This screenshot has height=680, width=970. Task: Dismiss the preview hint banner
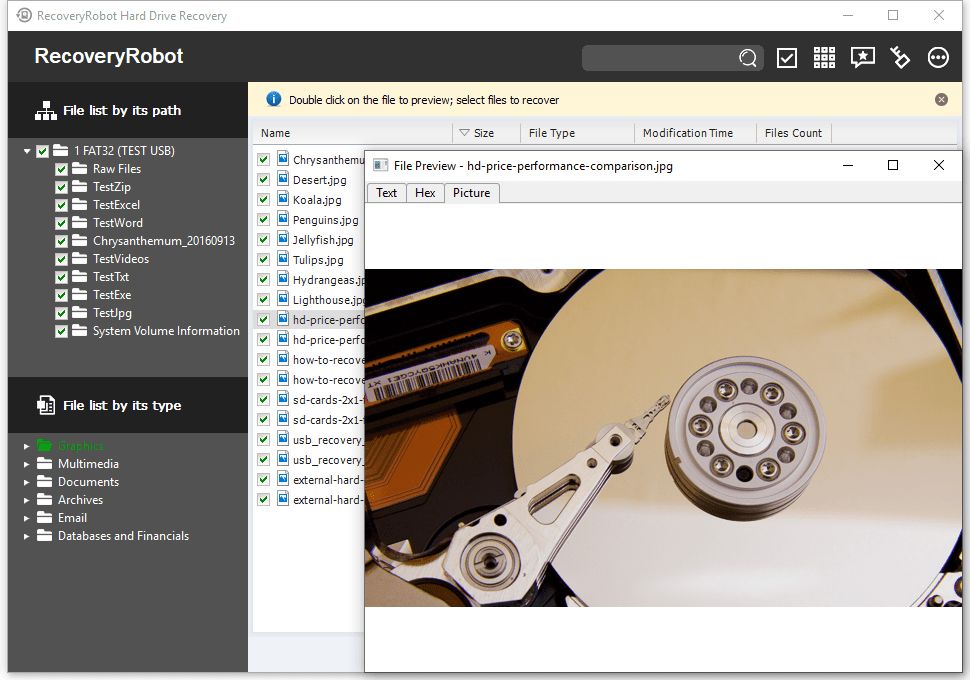[941, 99]
